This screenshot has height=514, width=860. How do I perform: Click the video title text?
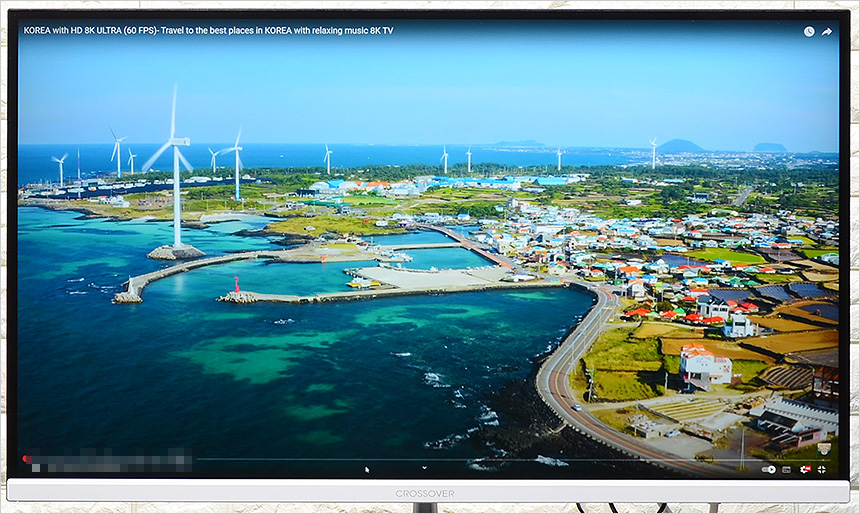point(208,31)
